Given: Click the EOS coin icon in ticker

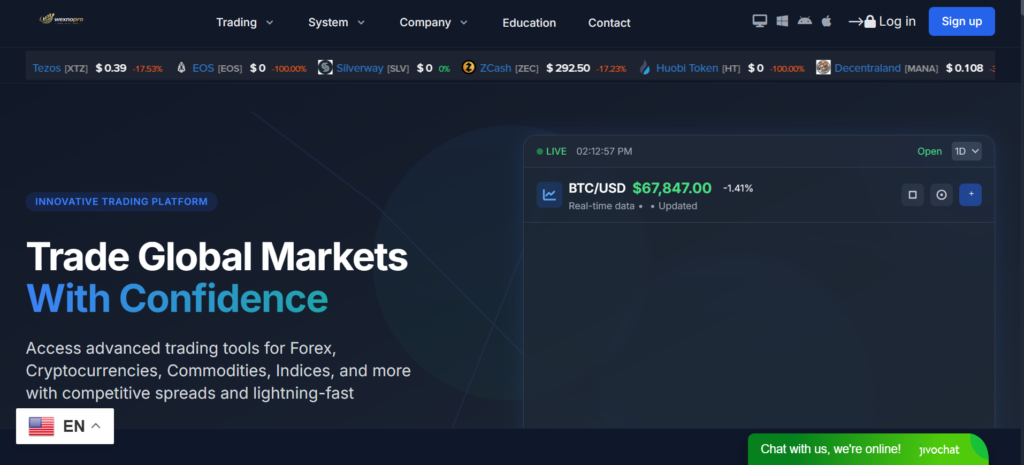Looking at the screenshot, I should pyautogui.click(x=182, y=68).
